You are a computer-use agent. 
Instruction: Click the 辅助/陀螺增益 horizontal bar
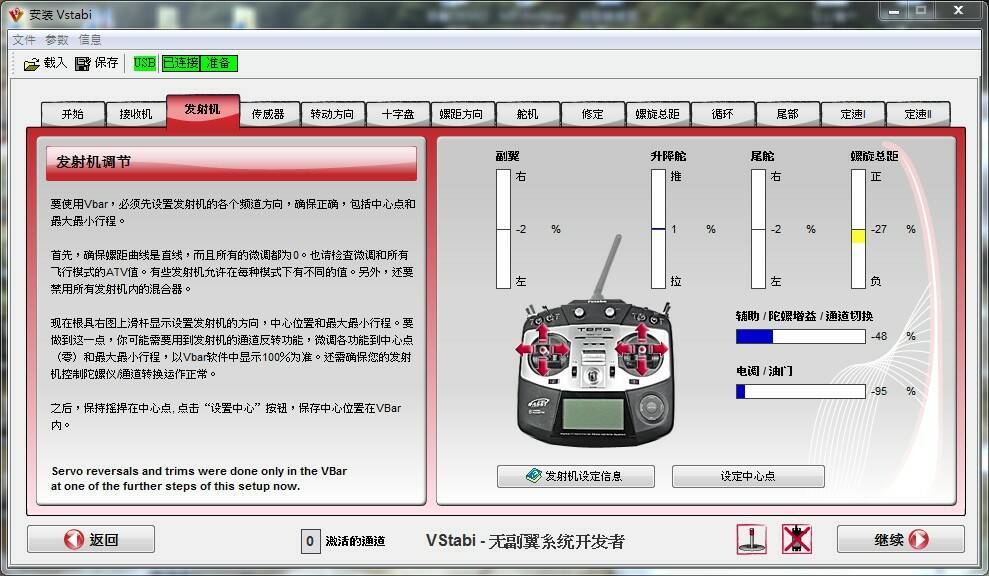click(801, 336)
